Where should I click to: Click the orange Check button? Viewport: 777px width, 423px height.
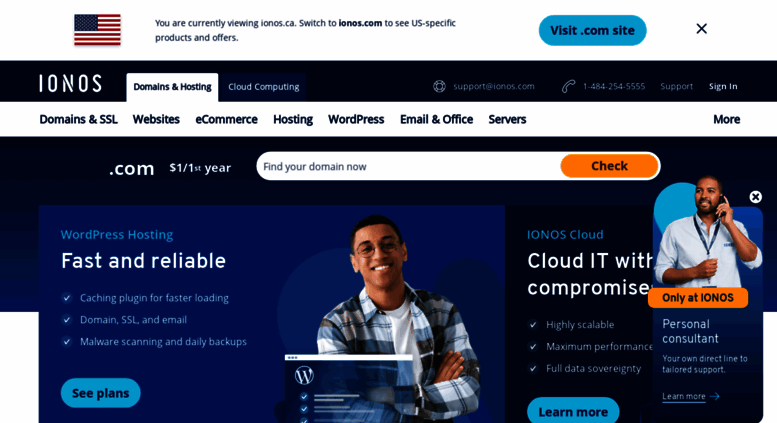tap(610, 166)
